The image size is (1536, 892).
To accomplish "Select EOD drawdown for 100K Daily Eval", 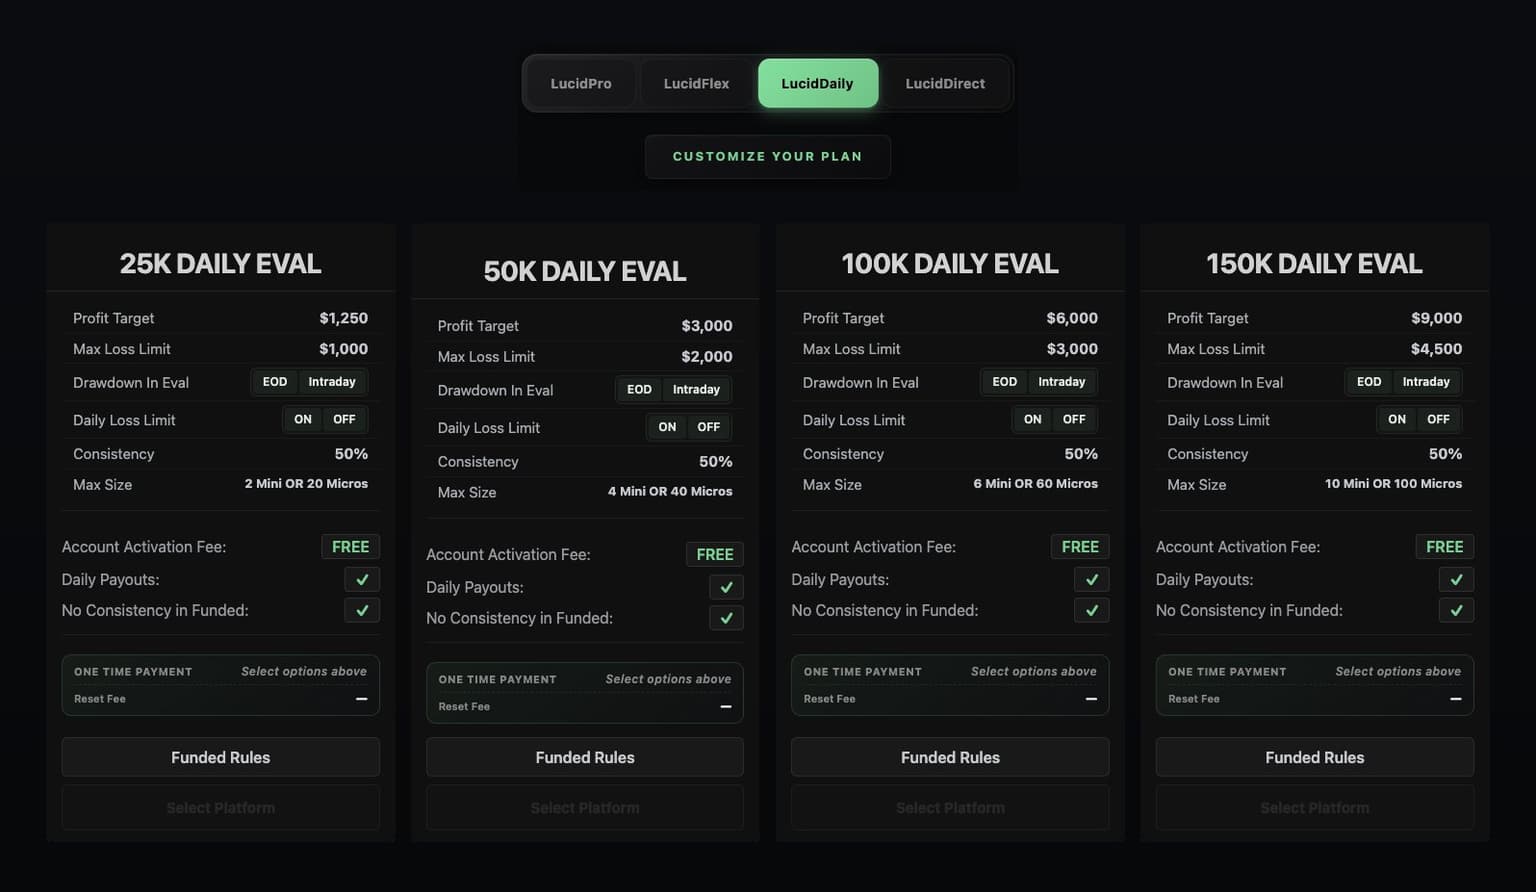I will pyautogui.click(x=1005, y=382).
